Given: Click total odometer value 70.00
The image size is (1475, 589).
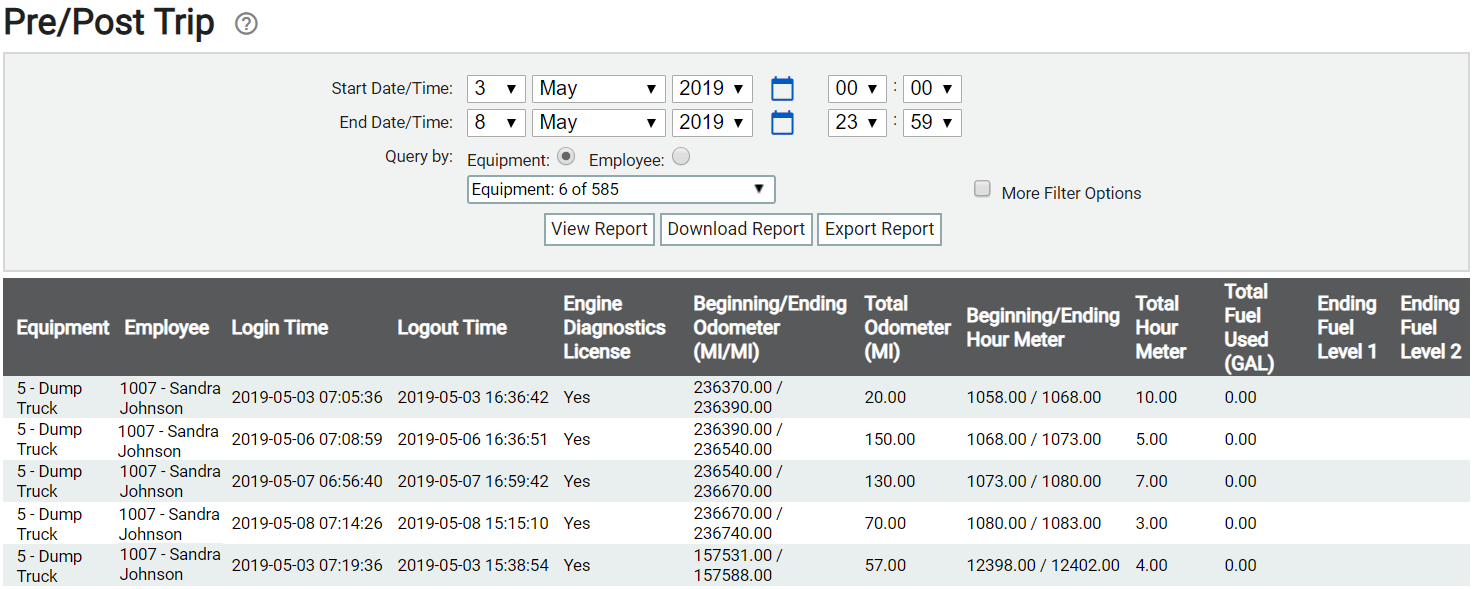Looking at the screenshot, I should click(885, 524).
